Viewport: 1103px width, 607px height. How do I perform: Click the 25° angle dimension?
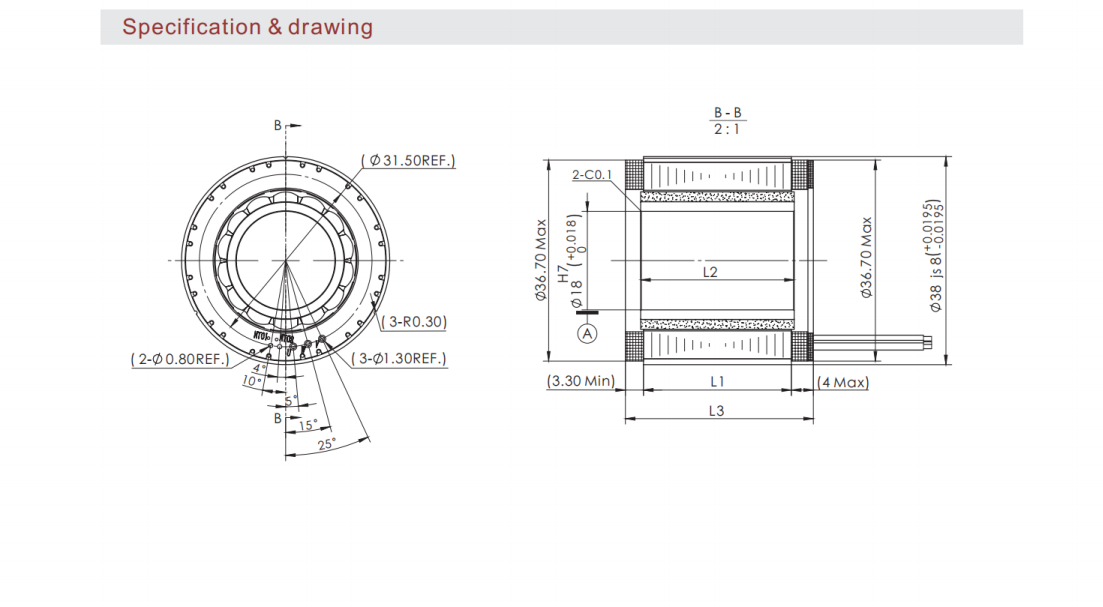pos(326,442)
